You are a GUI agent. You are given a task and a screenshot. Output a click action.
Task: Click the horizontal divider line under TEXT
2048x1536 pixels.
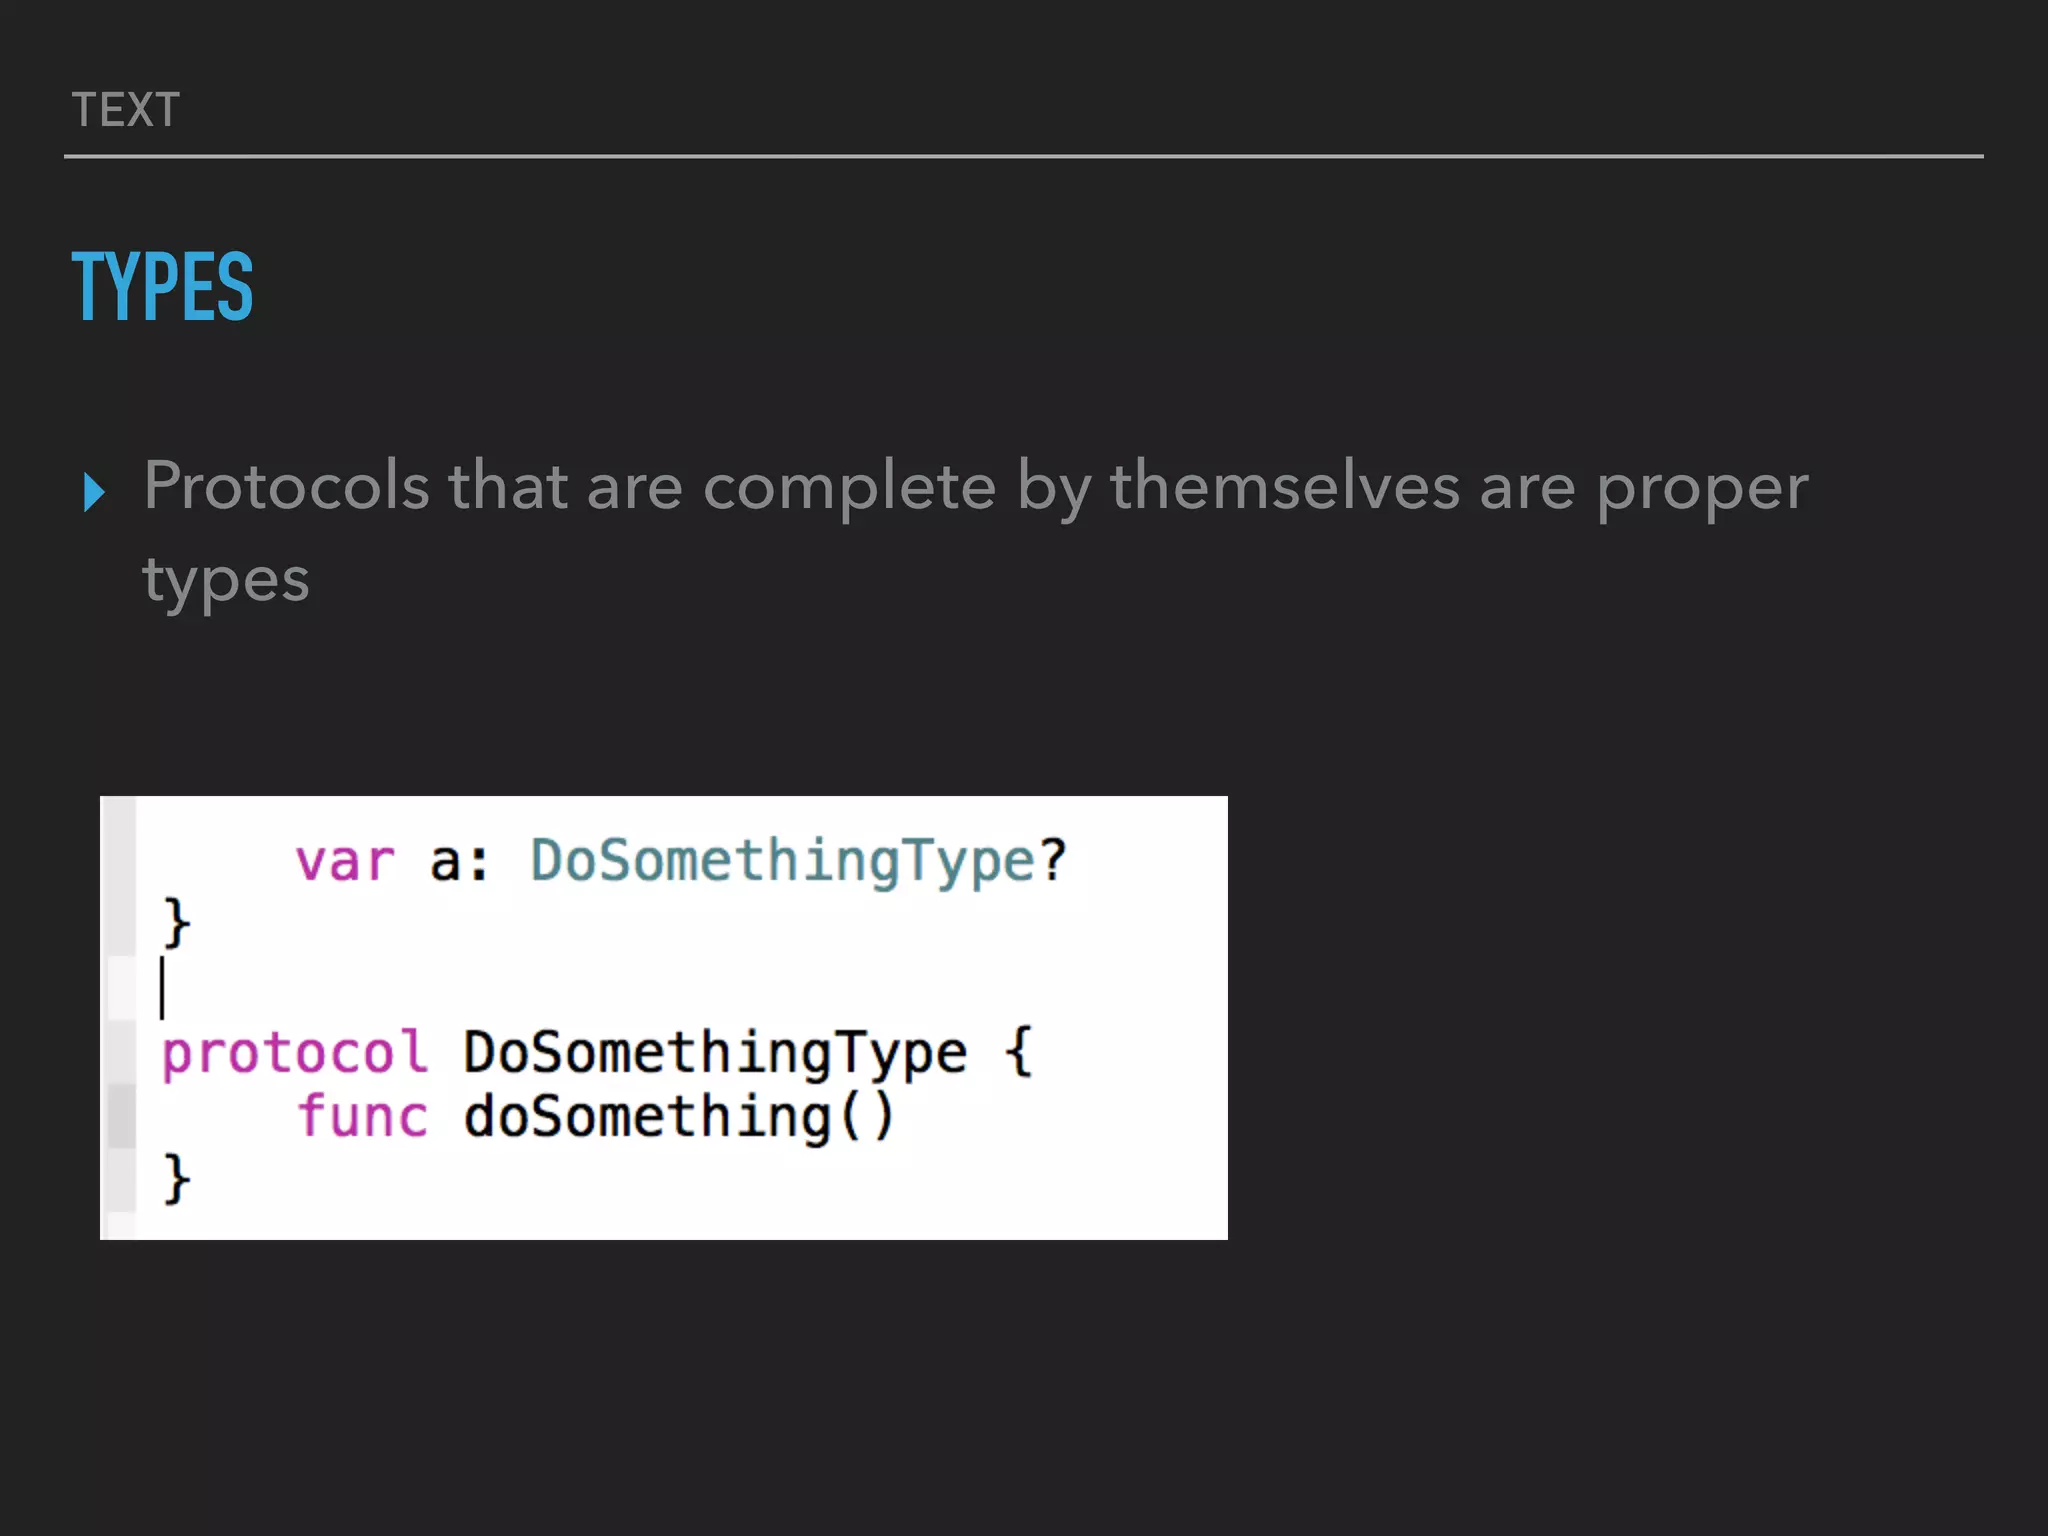(1024, 156)
